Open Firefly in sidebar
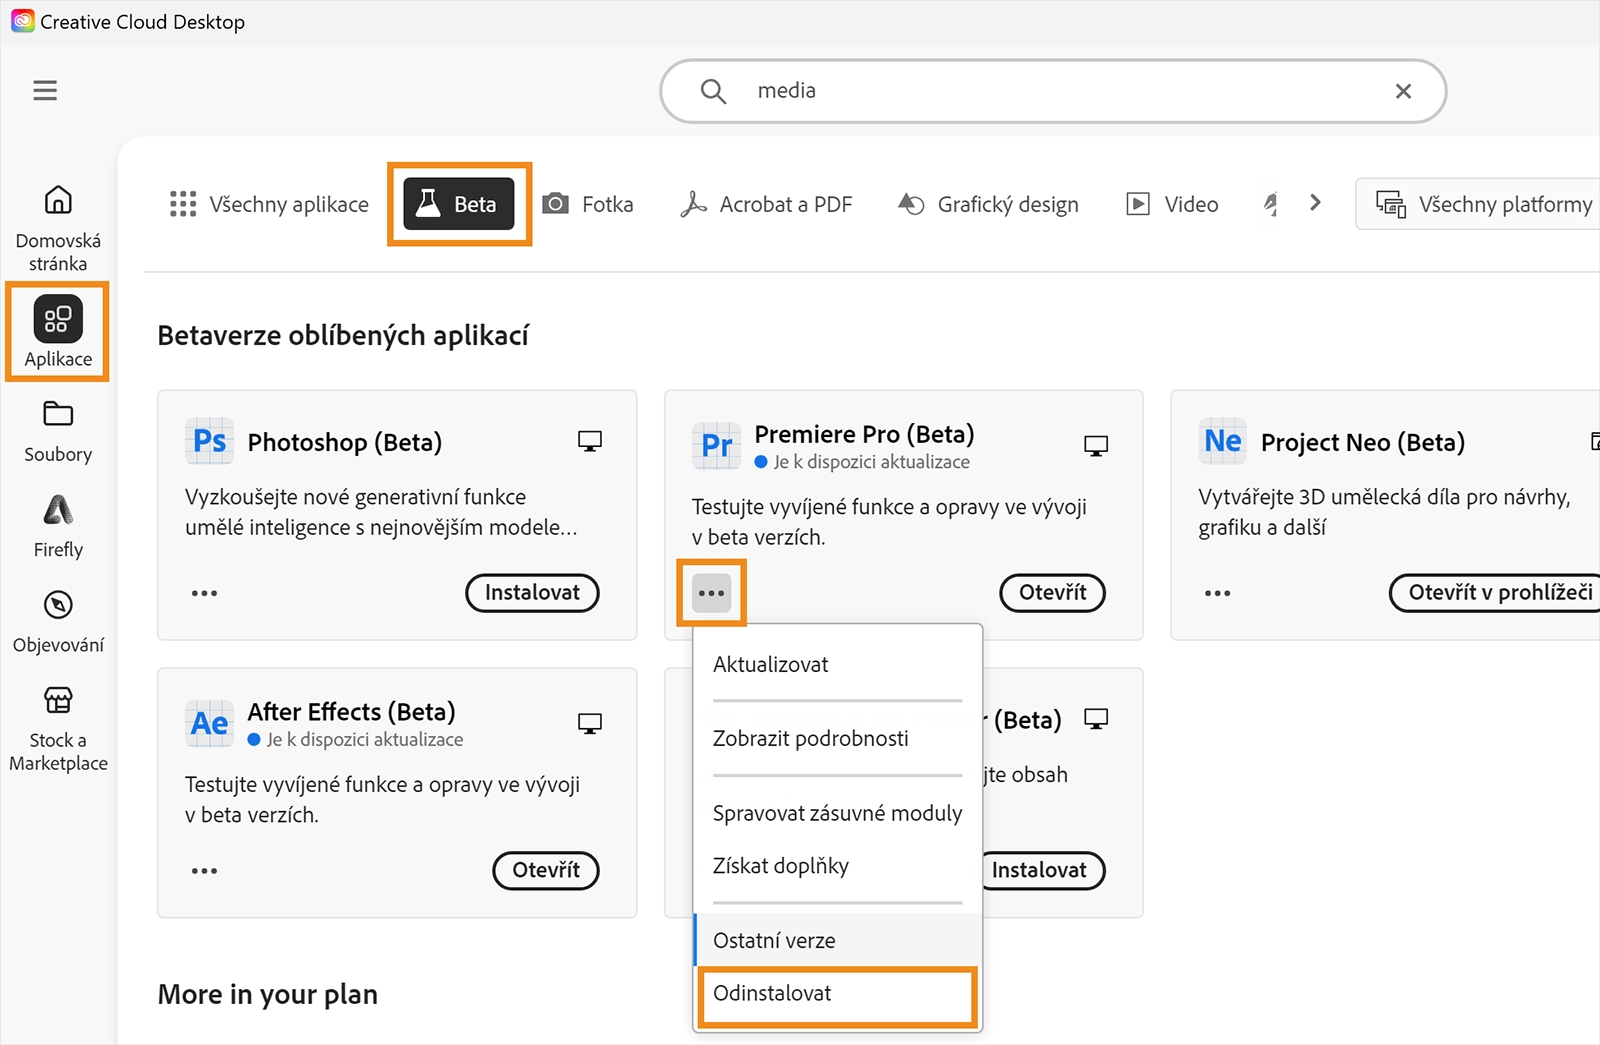This screenshot has width=1600, height=1045. (58, 527)
